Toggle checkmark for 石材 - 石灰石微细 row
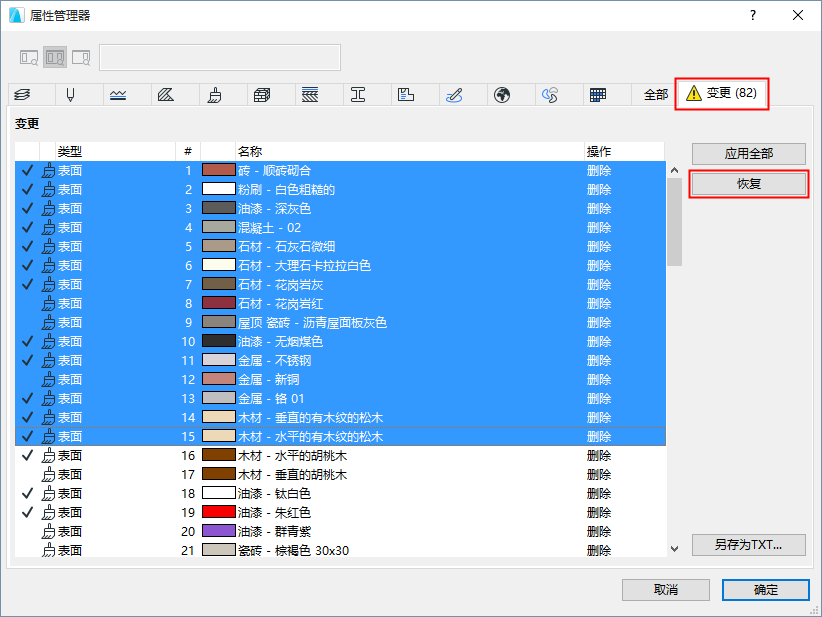This screenshot has width=822, height=617. 27,246
